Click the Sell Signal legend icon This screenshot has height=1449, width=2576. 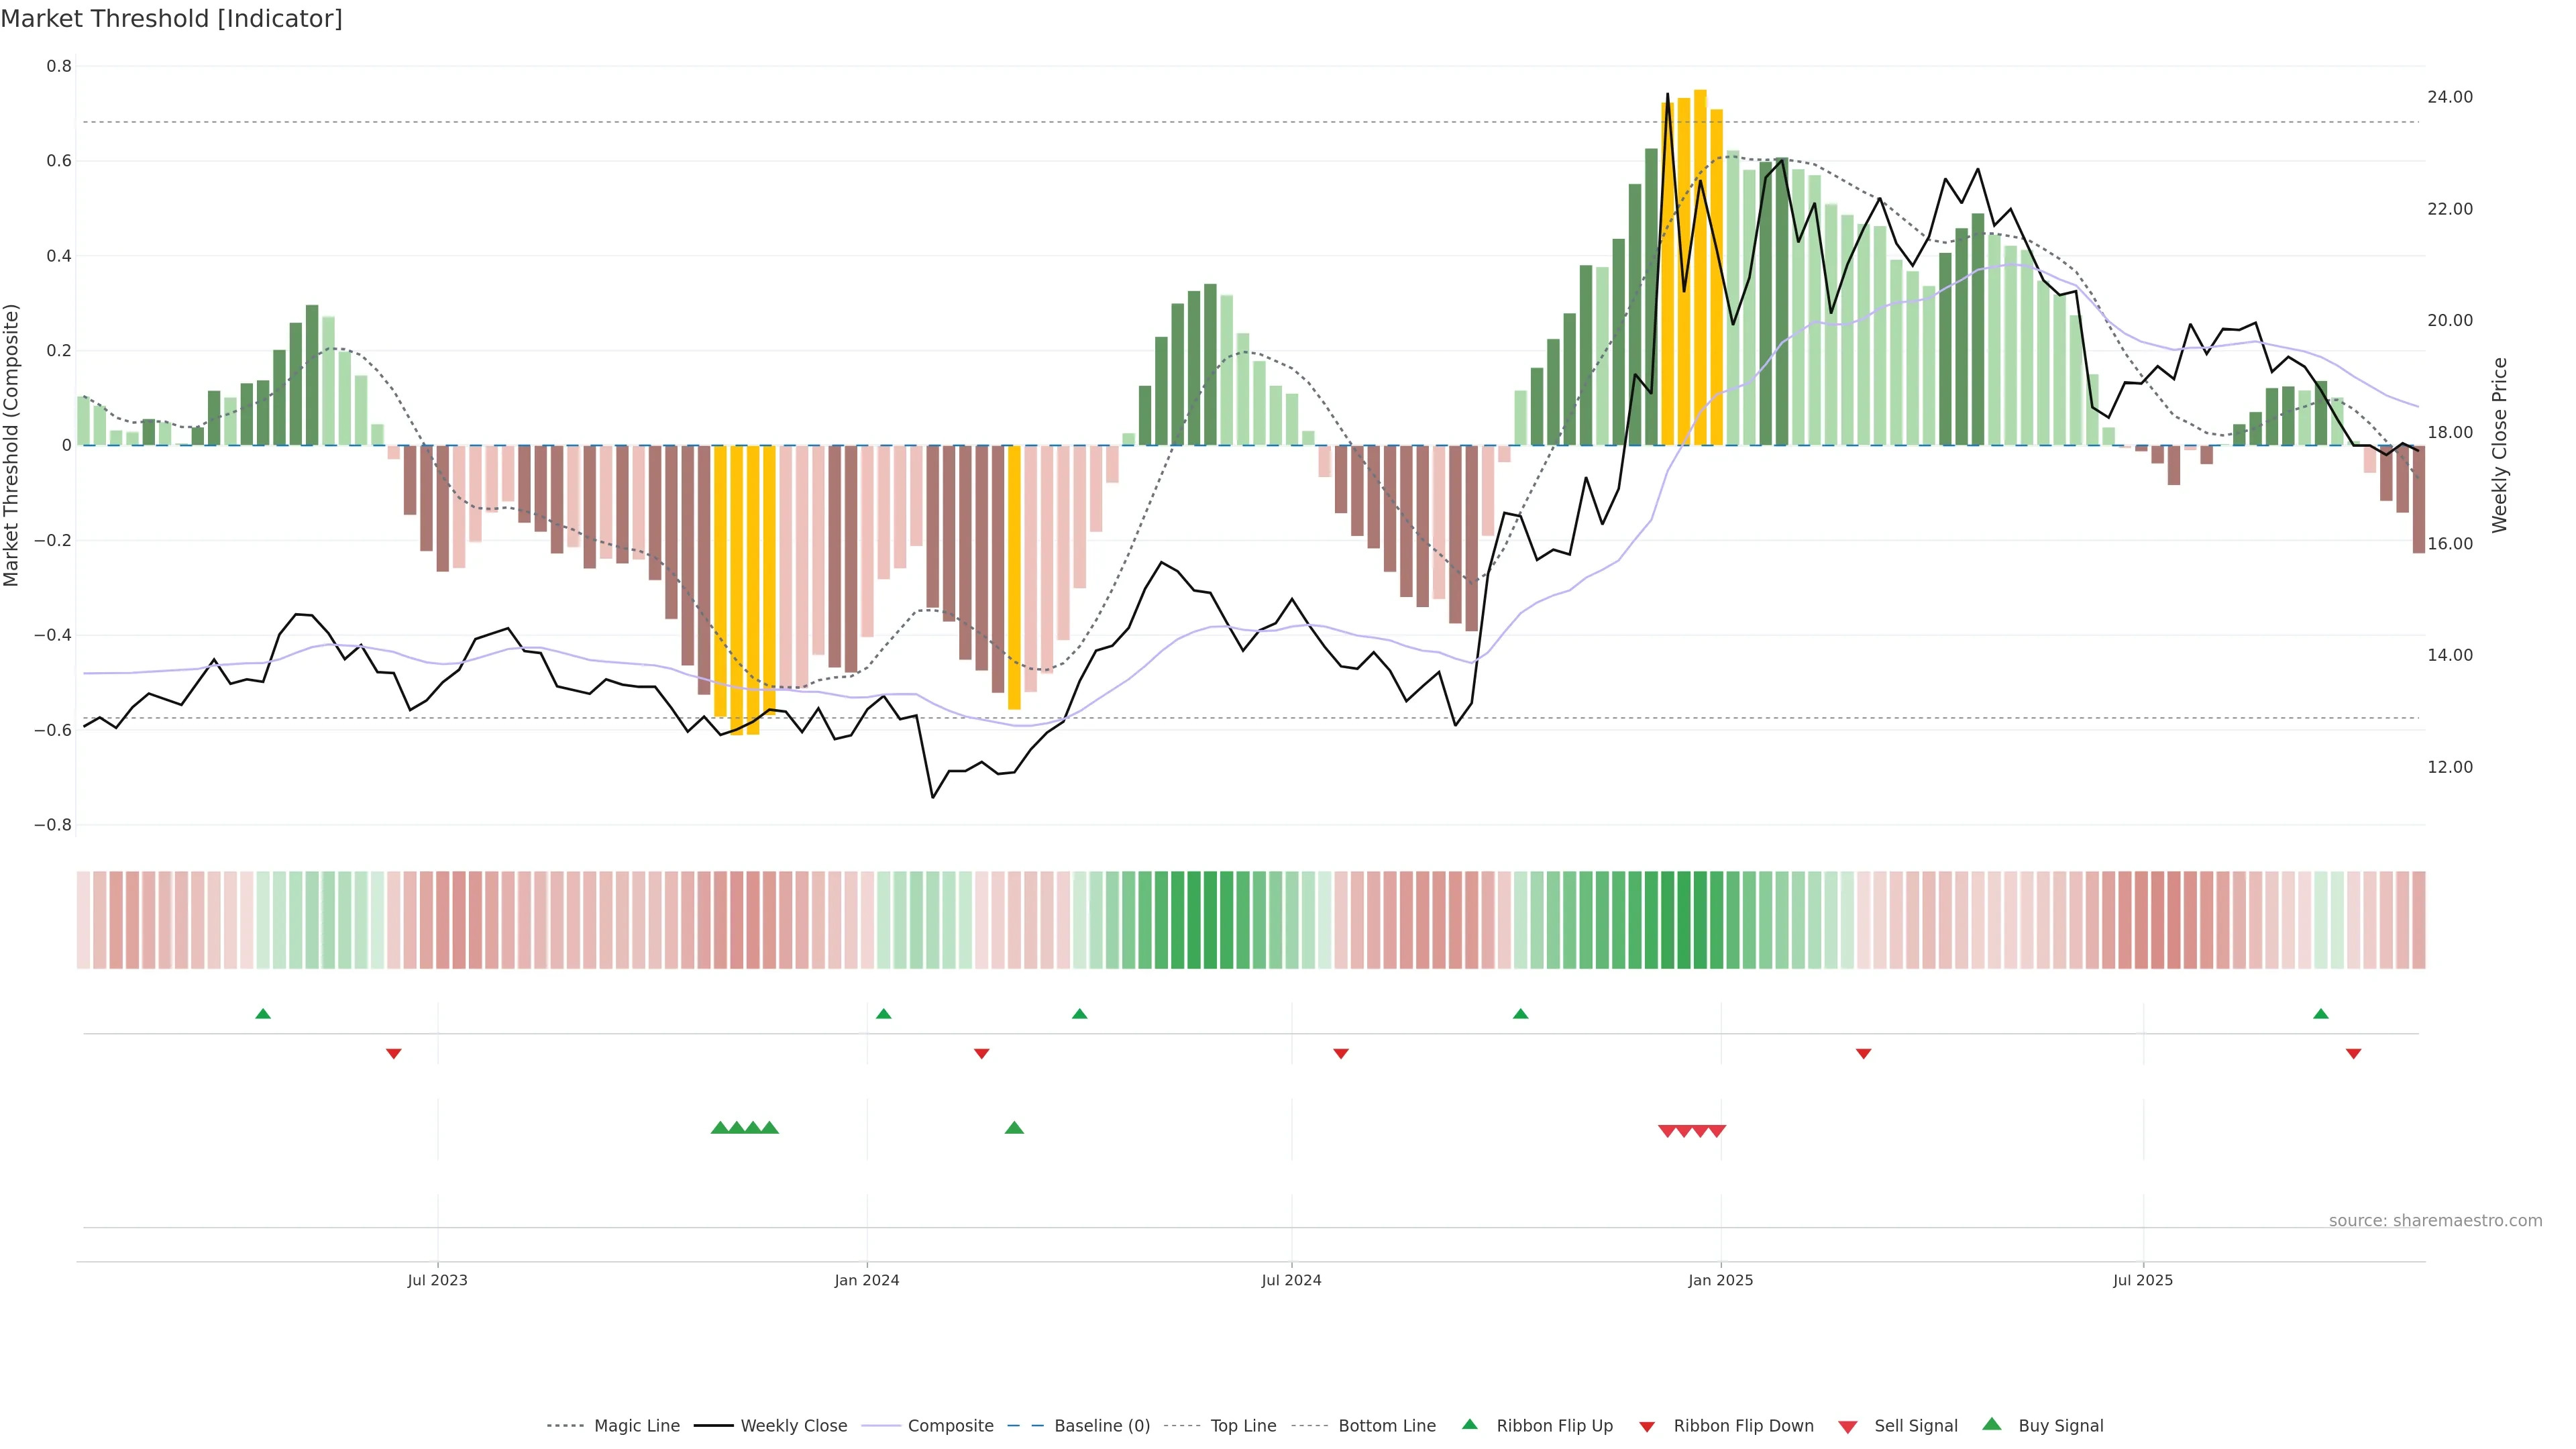(x=1847, y=1427)
